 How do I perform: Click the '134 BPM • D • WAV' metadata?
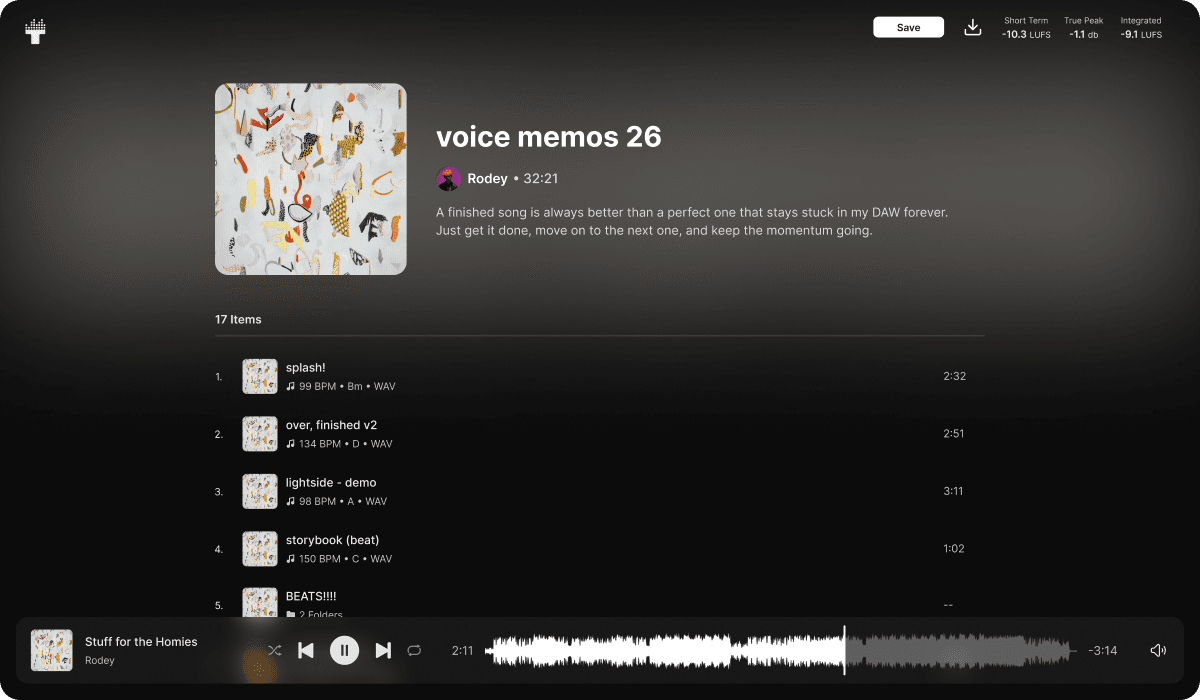click(346, 444)
